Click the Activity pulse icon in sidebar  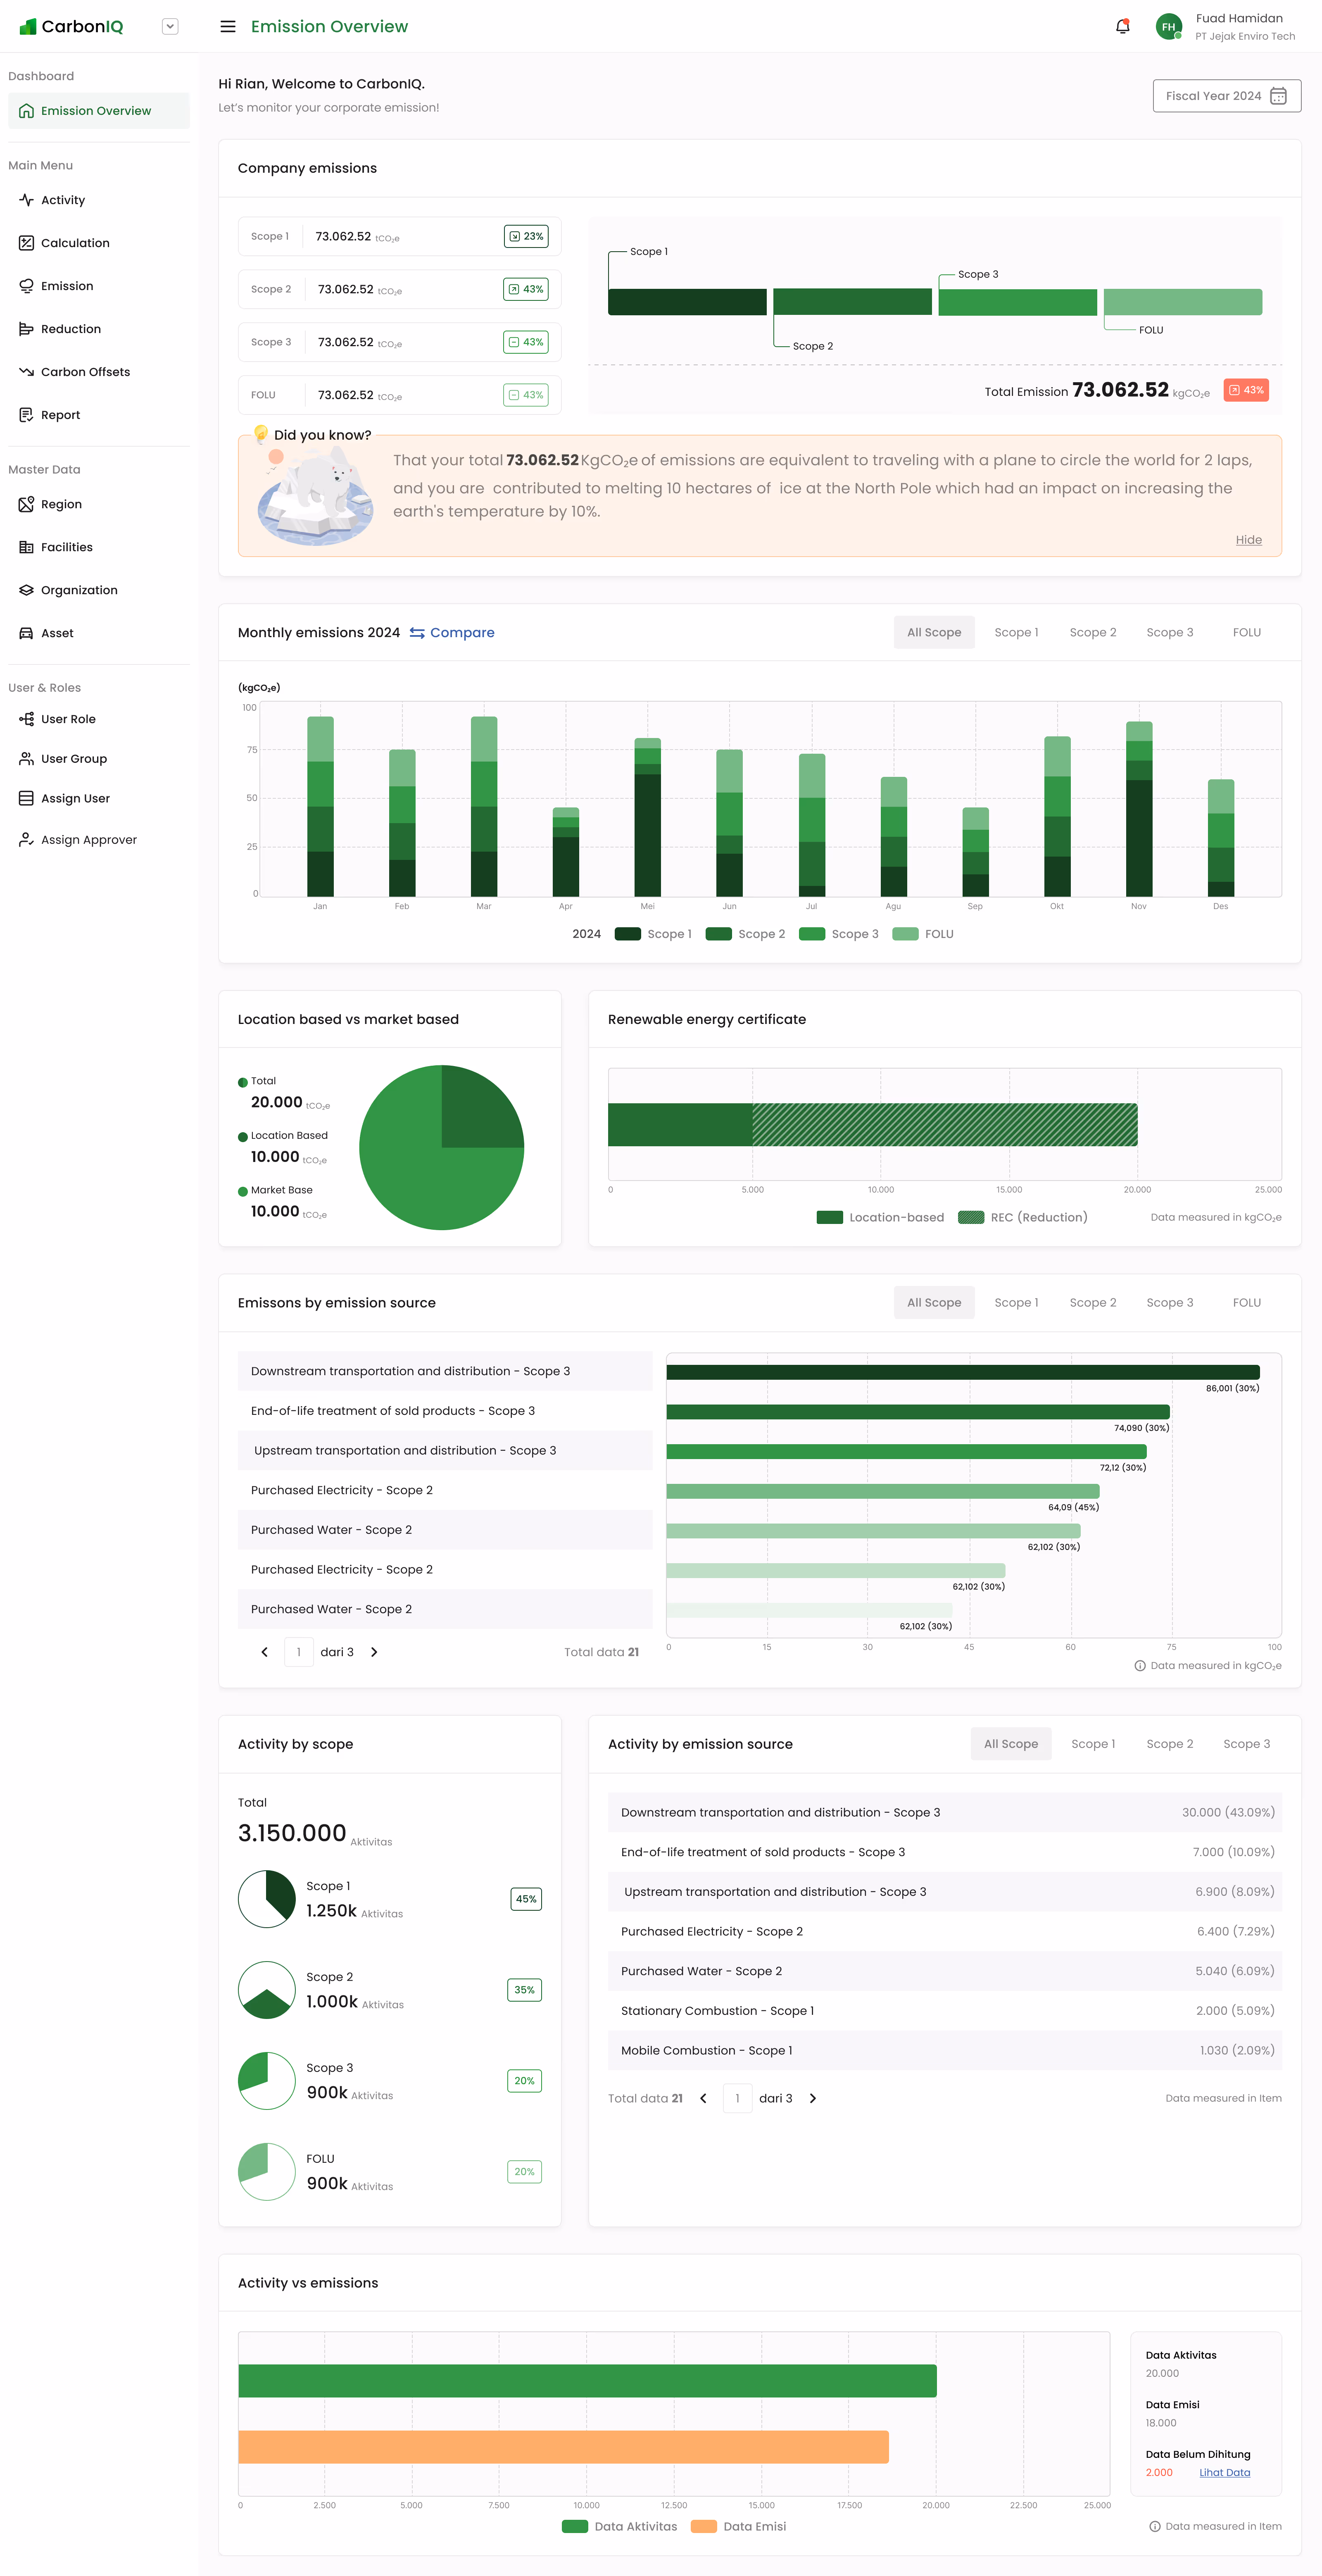(x=26, y=200)
